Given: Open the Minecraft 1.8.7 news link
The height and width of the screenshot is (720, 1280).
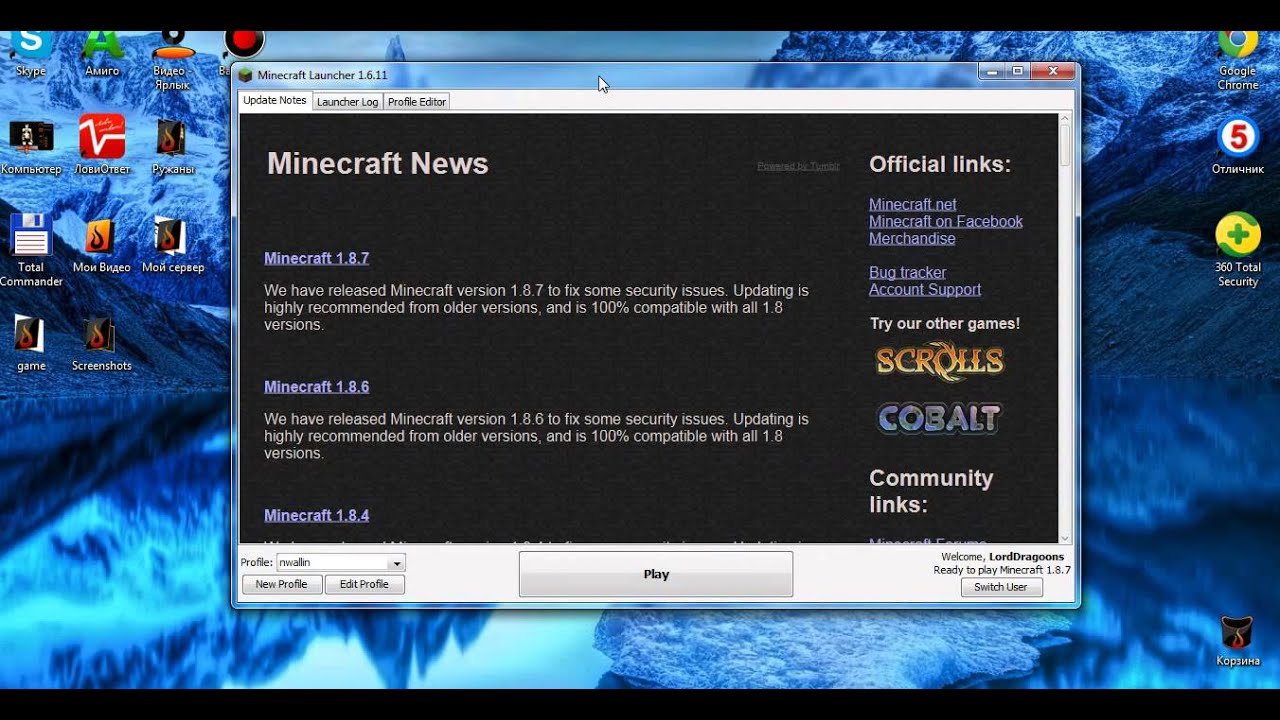Looking at the screenshot, I should click(x=317, y=258).
